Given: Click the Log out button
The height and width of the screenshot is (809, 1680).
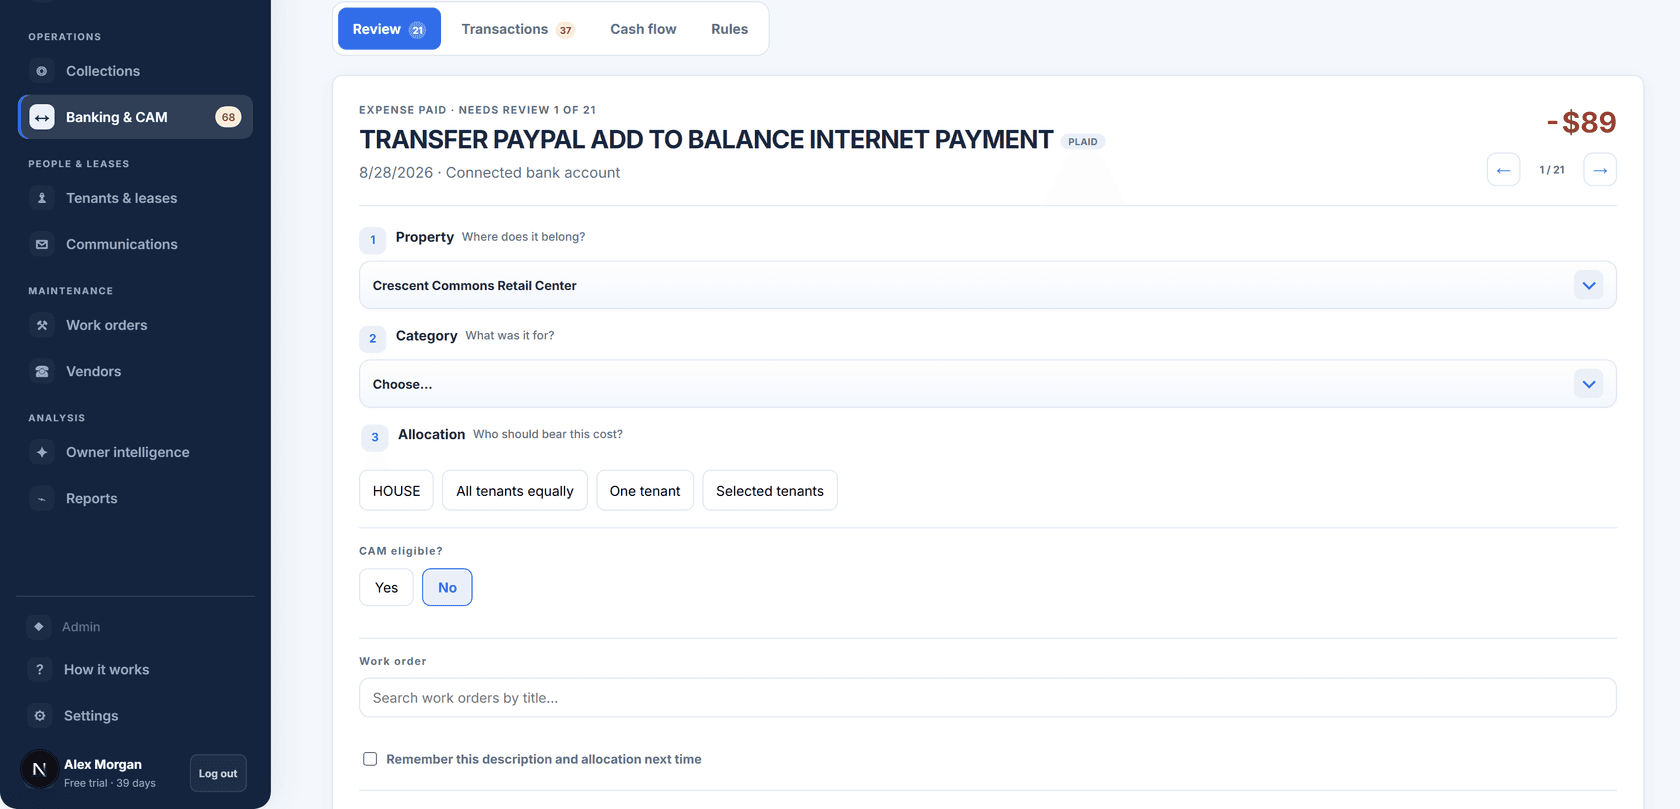Looking at the screenshot, I should pyautogui.click(x=218, y=773).
